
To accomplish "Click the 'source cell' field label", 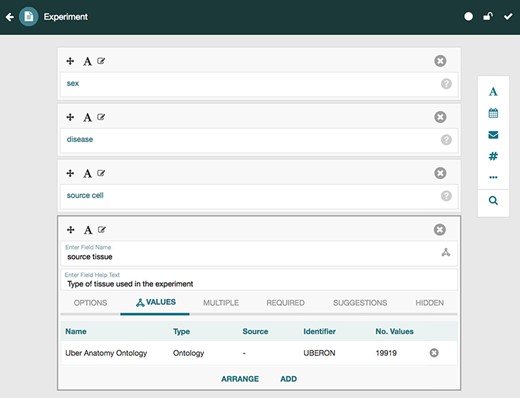I will click(x=85, y=195).
